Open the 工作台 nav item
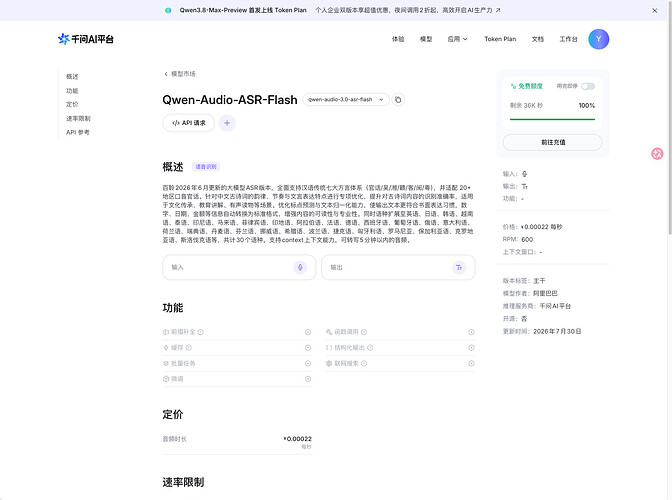 point(568,39)
